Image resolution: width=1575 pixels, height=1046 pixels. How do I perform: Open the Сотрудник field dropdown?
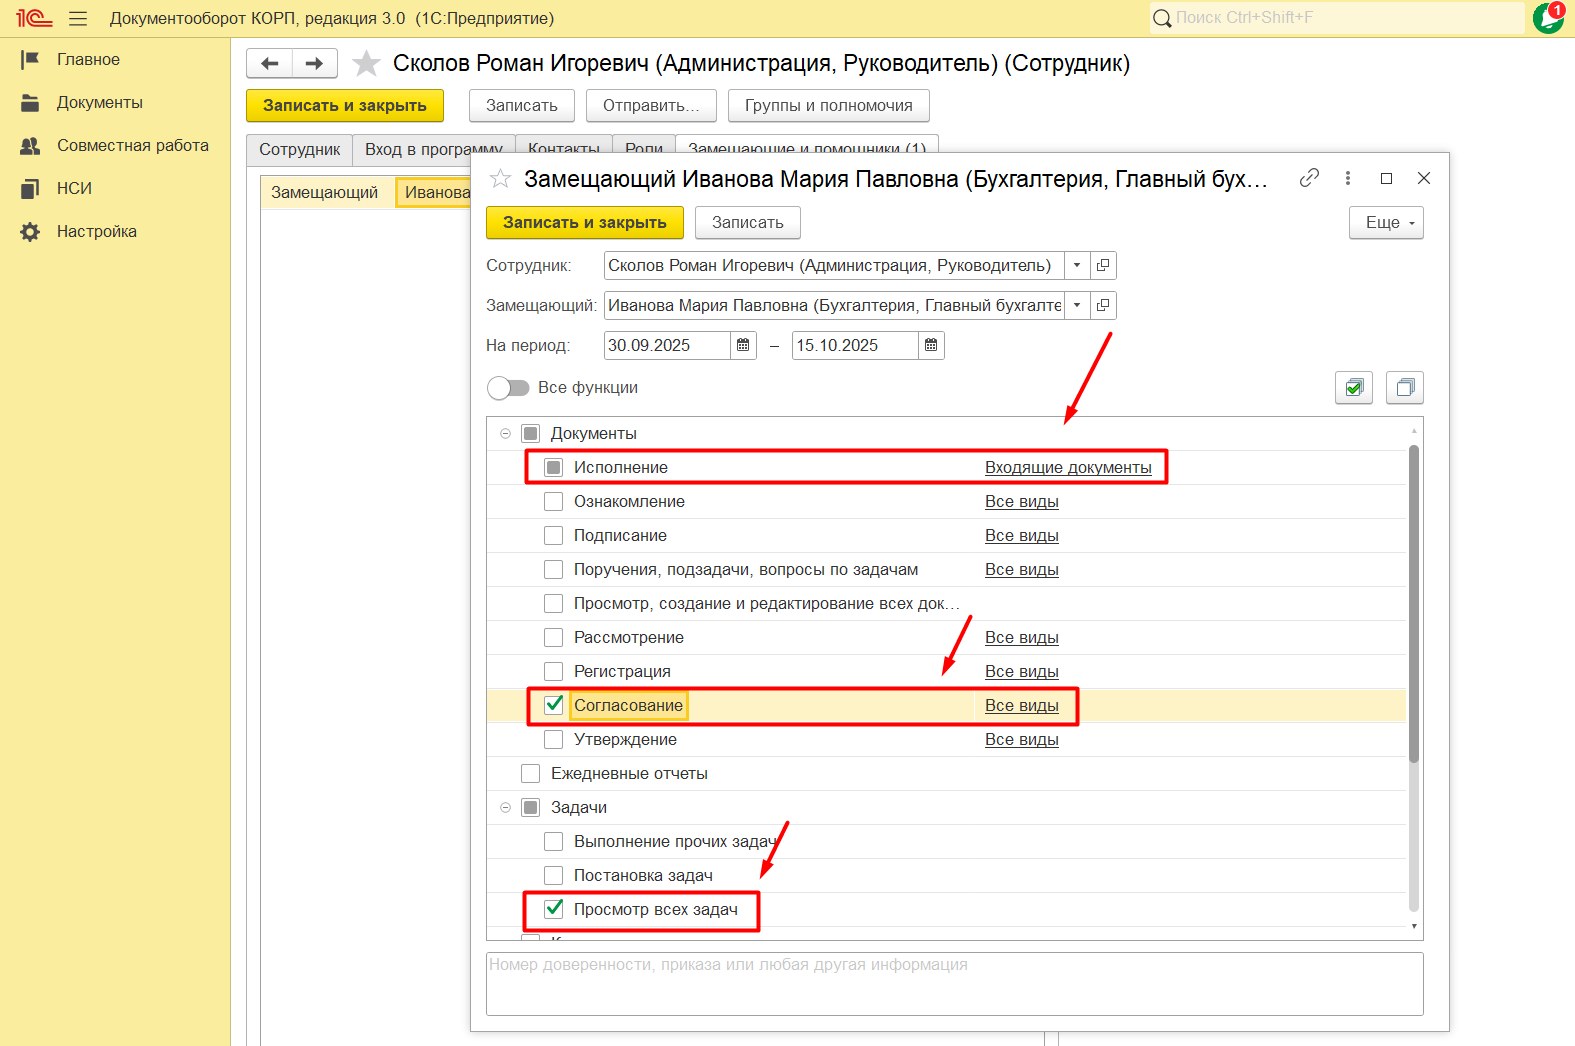point(1077,265)
